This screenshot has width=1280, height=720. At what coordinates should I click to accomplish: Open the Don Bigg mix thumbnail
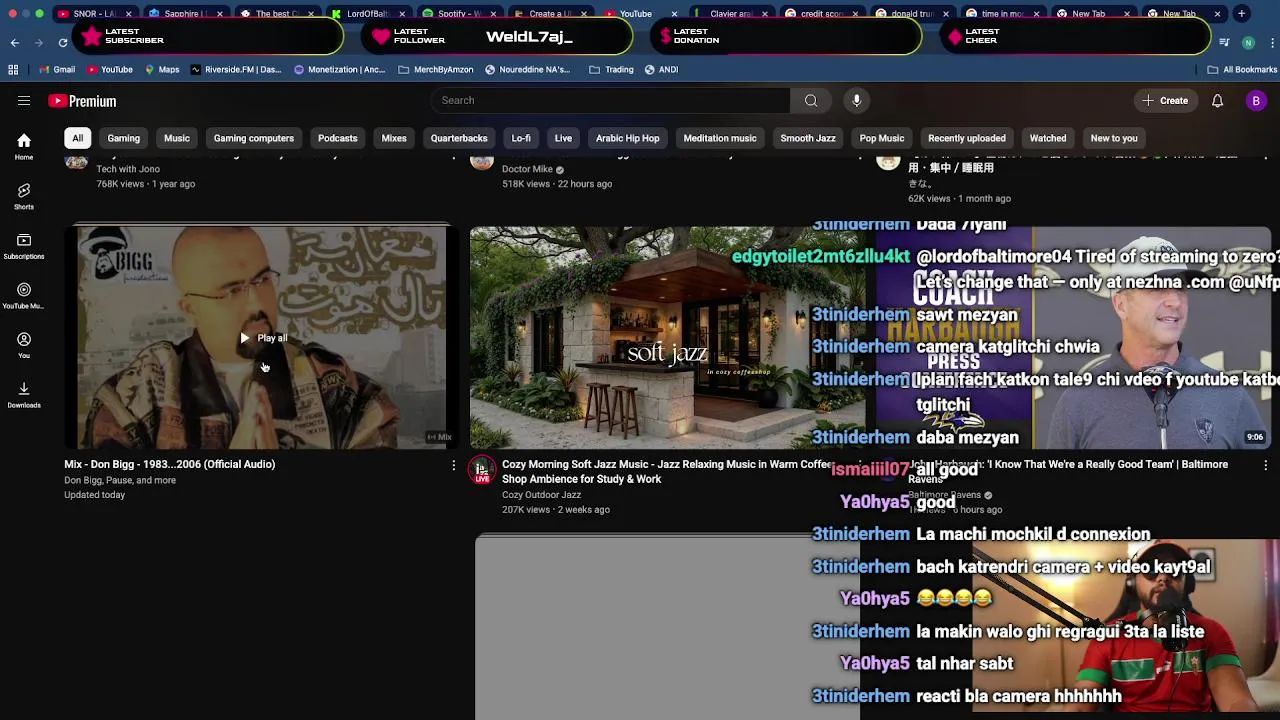[262, 338]
